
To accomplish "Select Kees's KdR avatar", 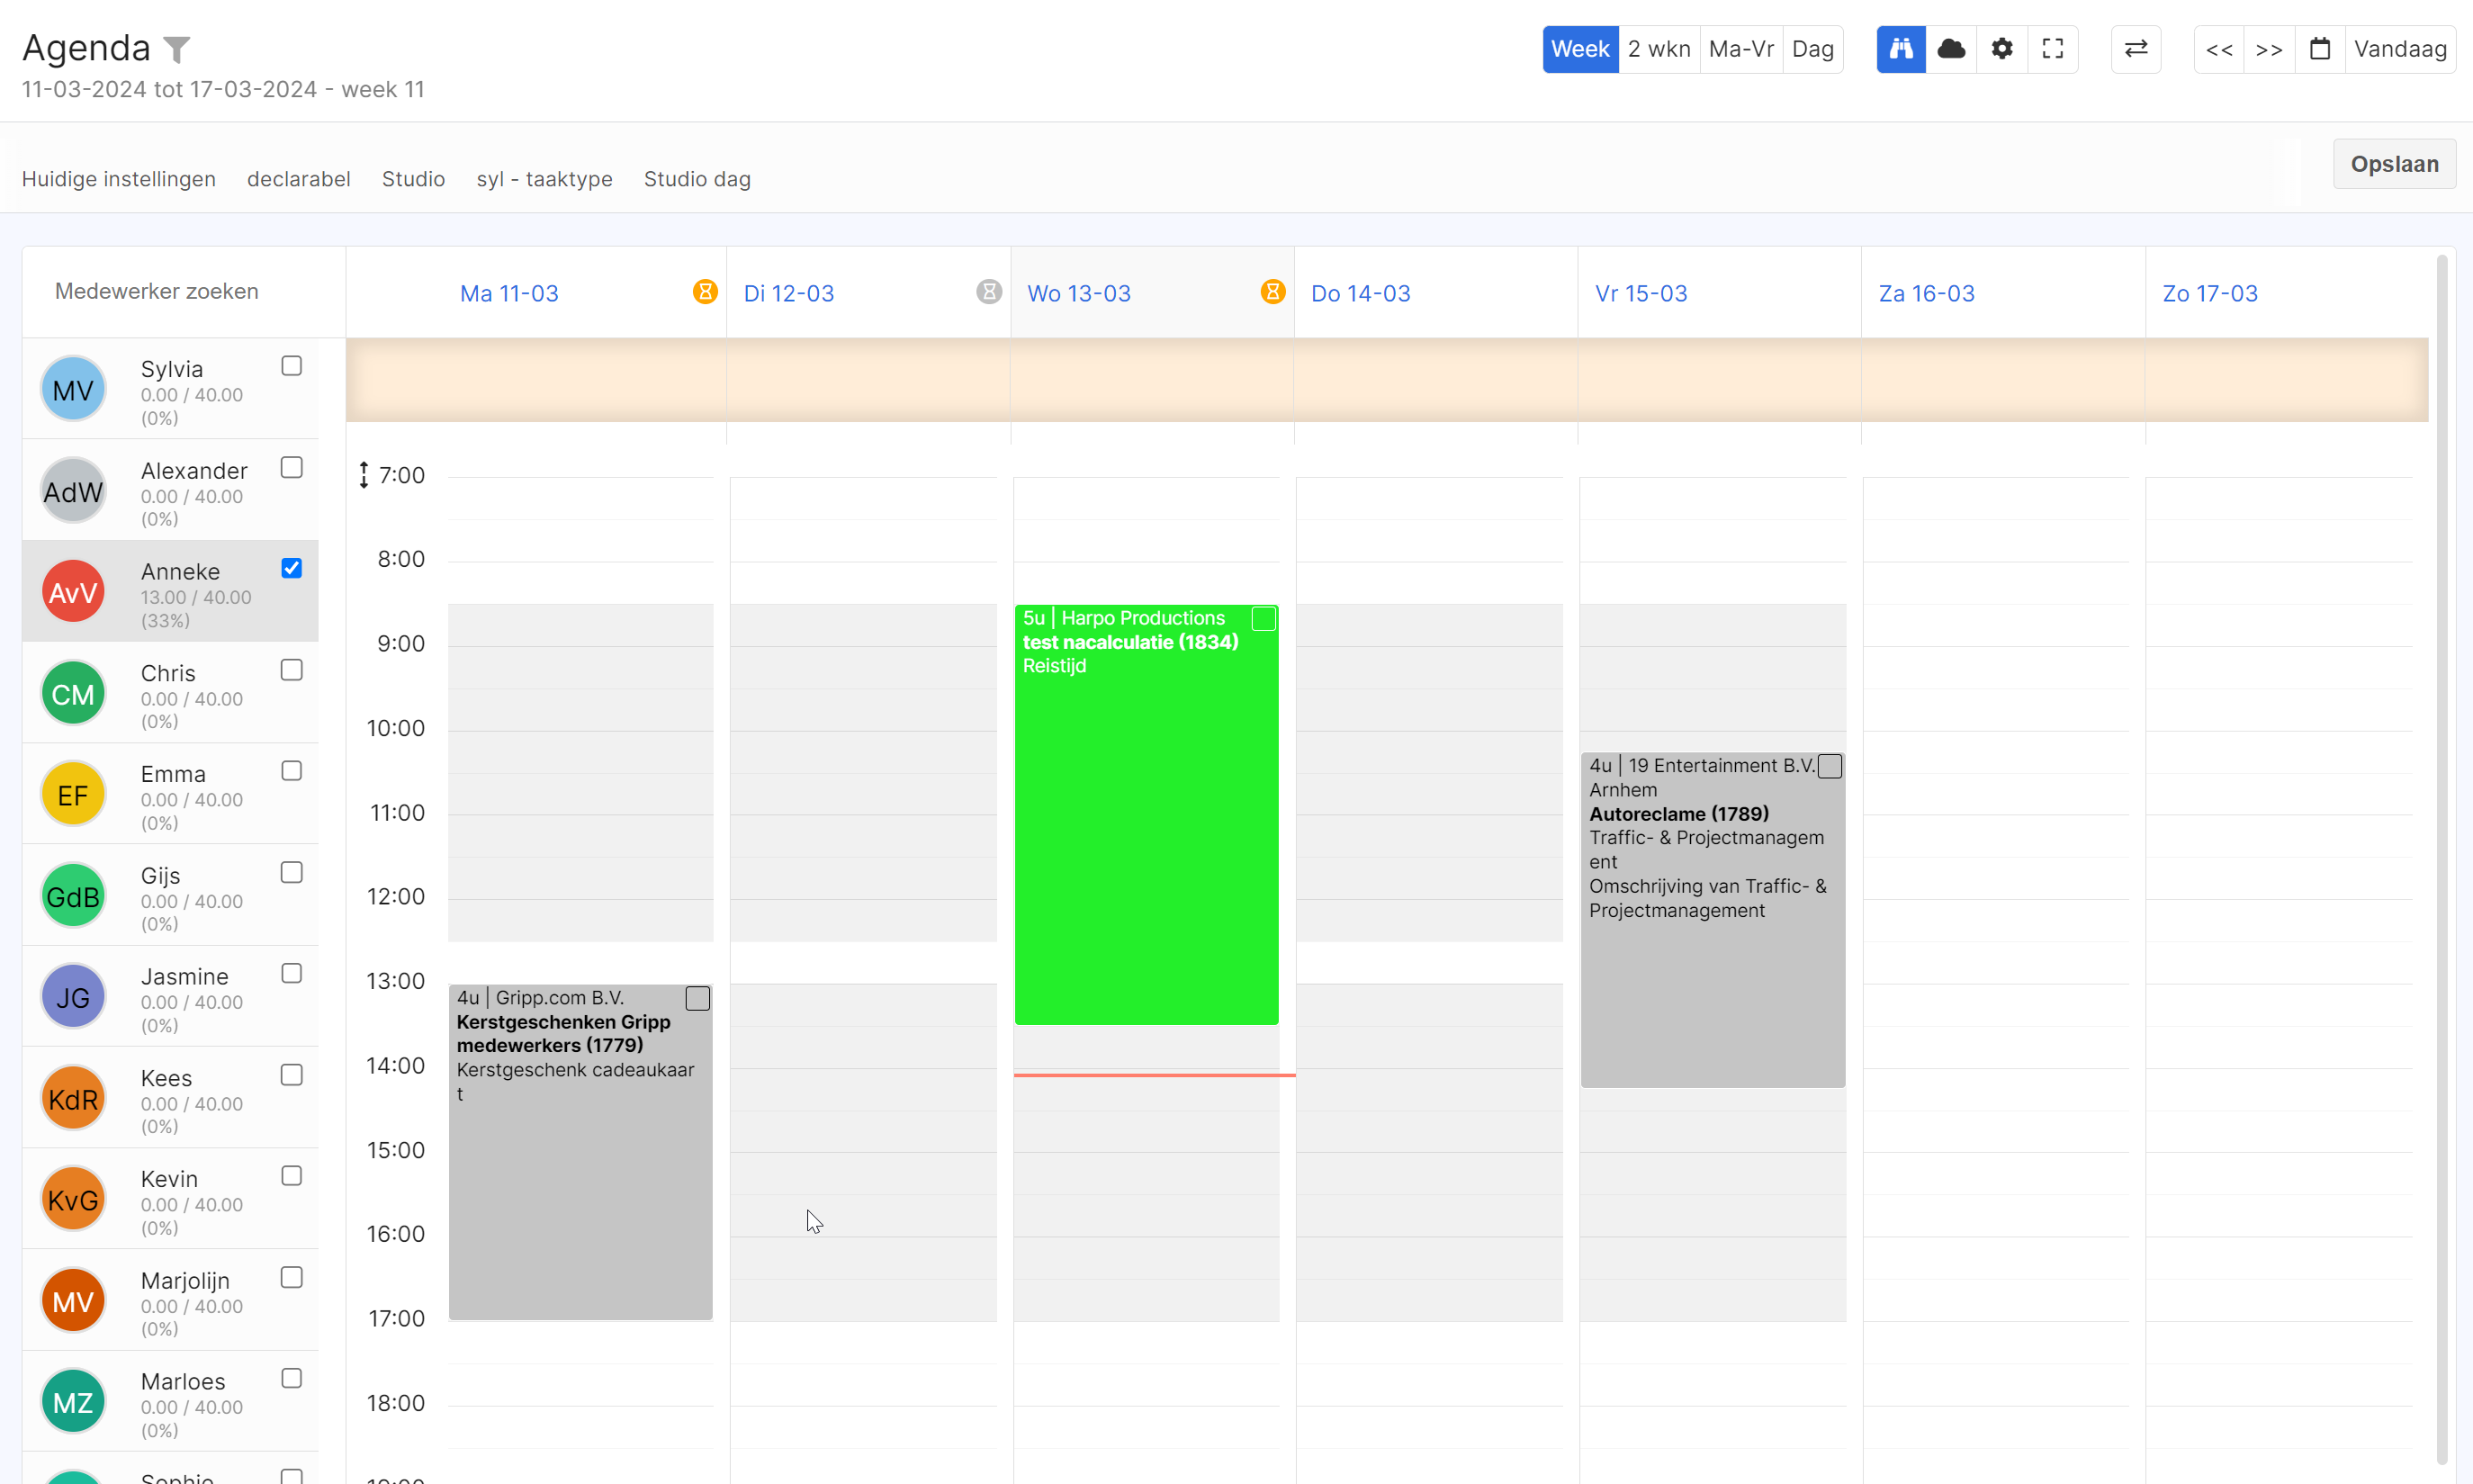I will (73, 1099).
